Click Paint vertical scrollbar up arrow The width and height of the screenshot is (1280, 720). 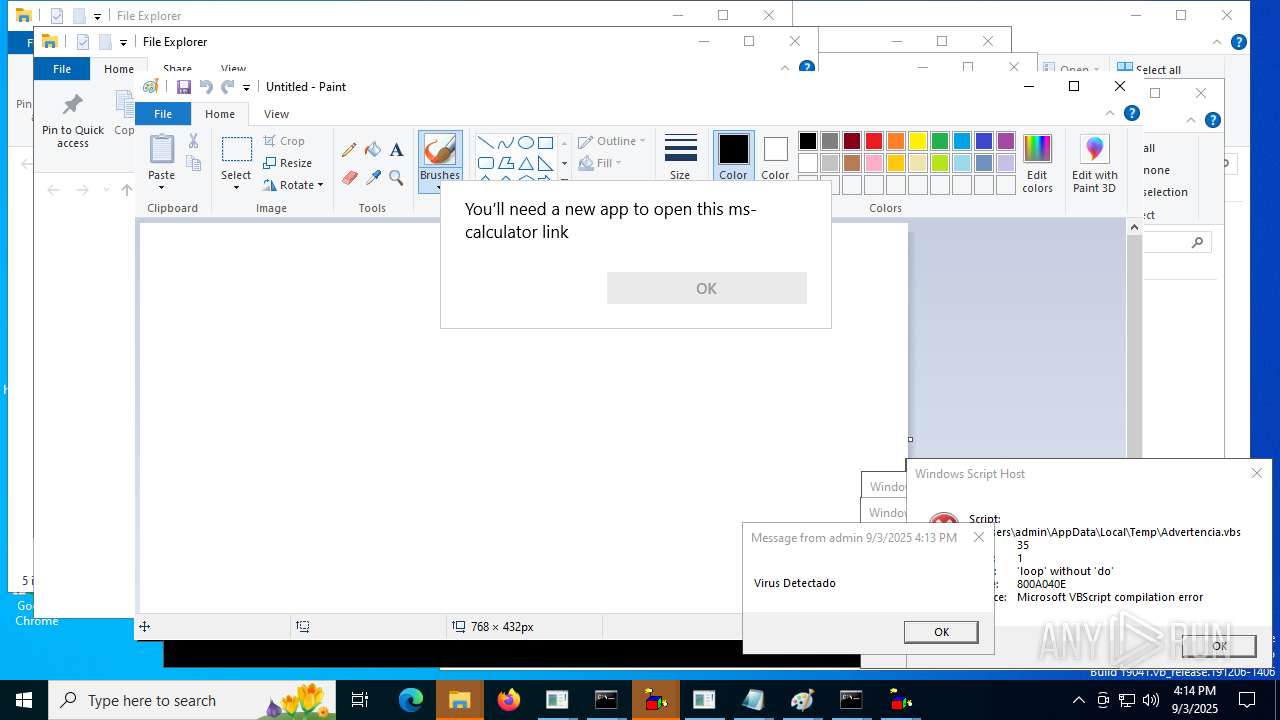click(1134, 227)
